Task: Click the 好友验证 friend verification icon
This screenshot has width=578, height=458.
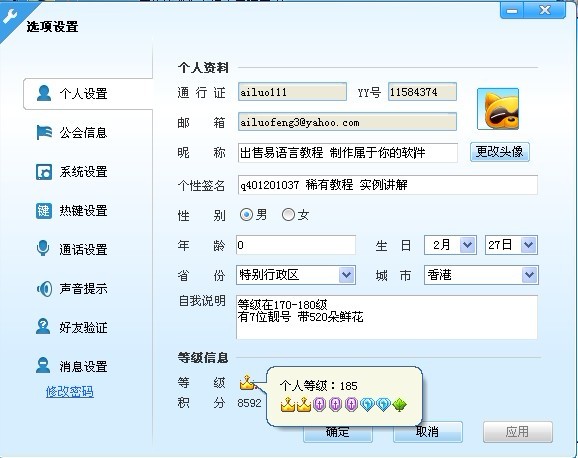Action: (43, 326)
